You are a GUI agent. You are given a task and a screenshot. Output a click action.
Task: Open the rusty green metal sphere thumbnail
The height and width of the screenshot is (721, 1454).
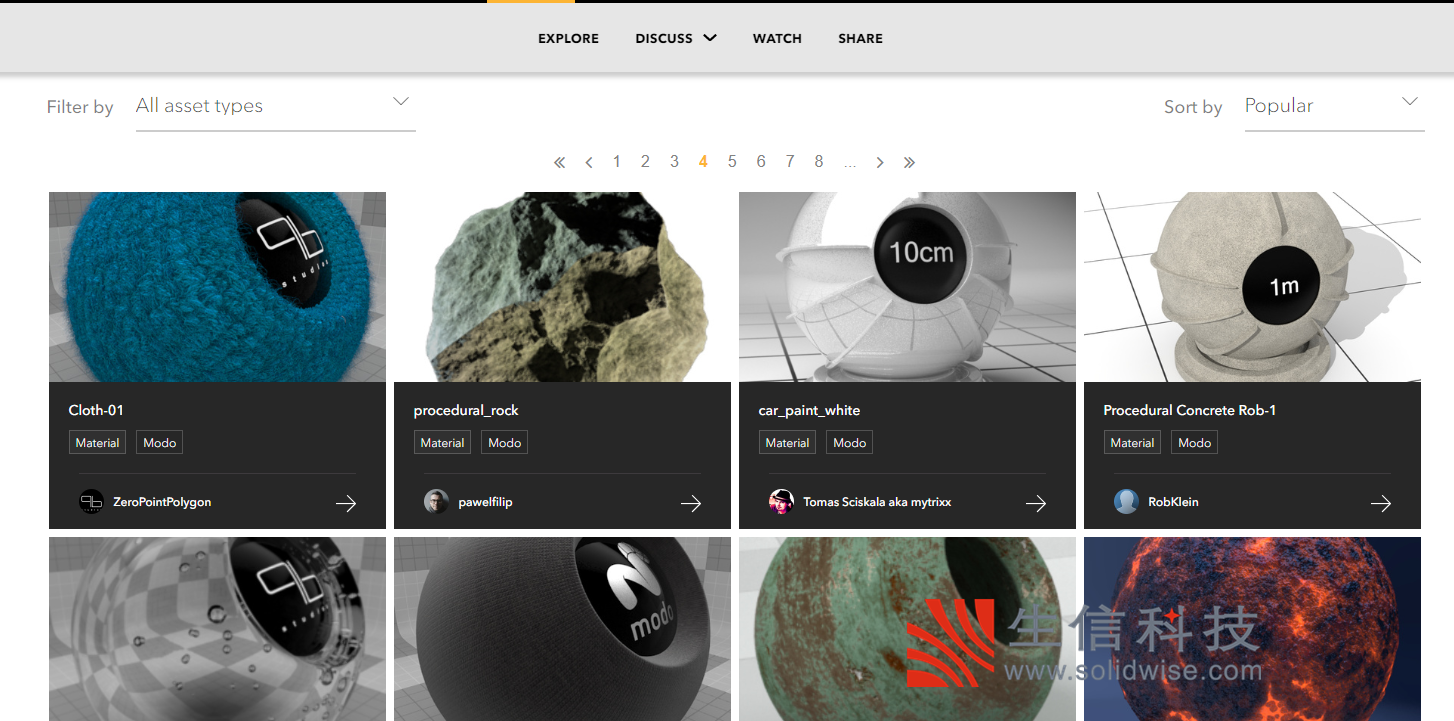pos(907,629)
